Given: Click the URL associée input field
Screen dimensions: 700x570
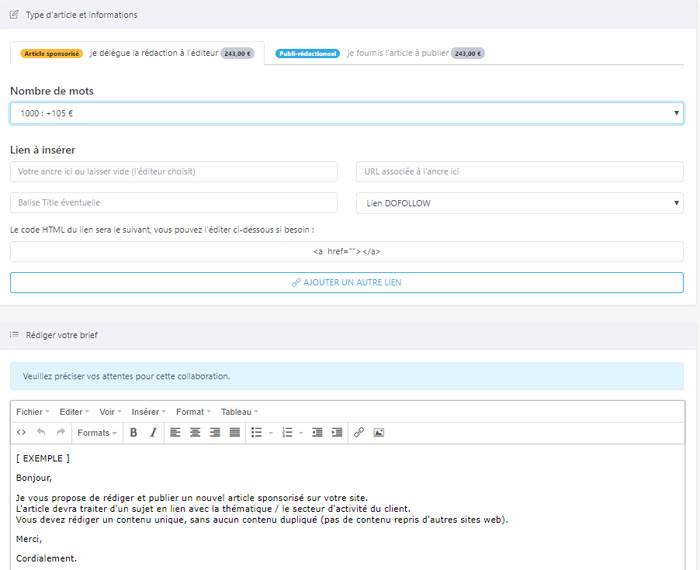Looking at the screenshot, I should click(519, 172).
